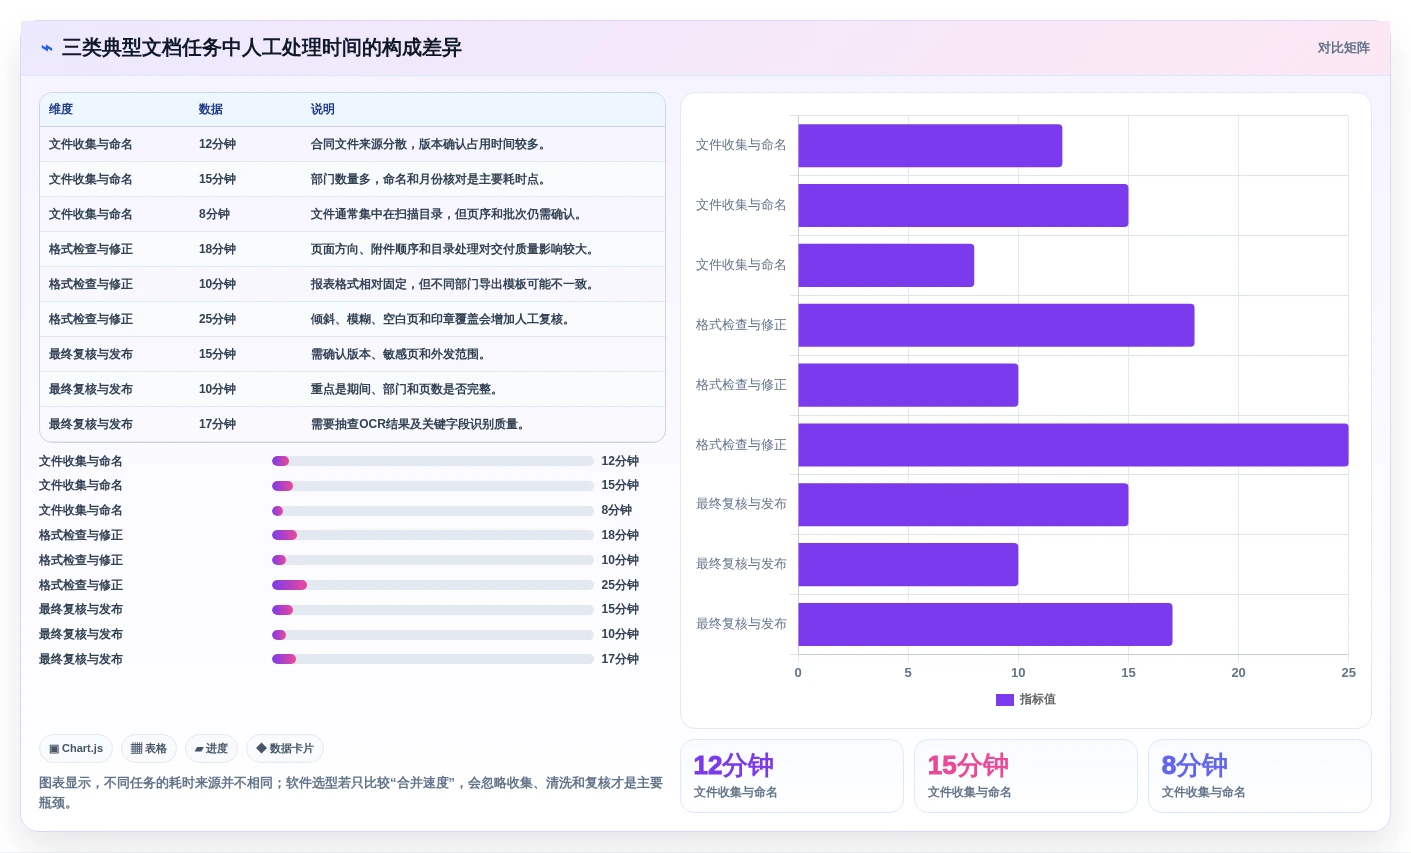
Task: Click the x-axis tick label 0
Action: (x=798, y=673)
